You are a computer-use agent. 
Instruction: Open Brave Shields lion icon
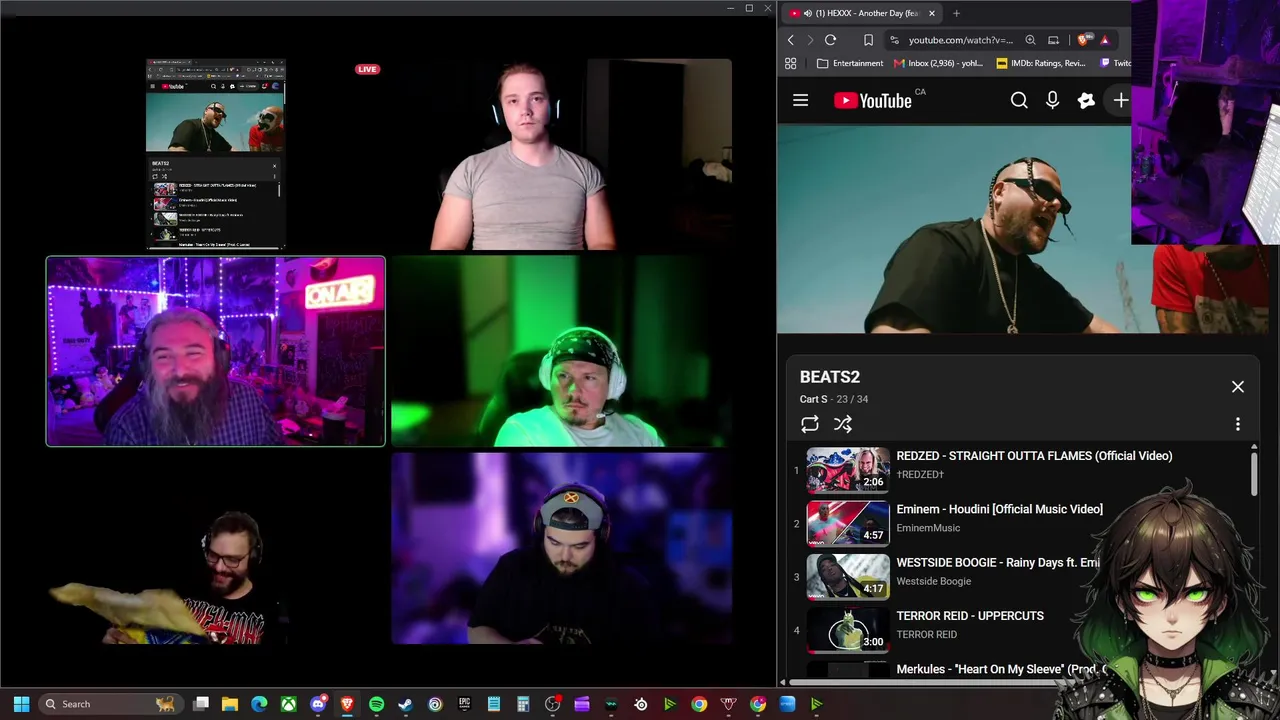coord(1083,40)
